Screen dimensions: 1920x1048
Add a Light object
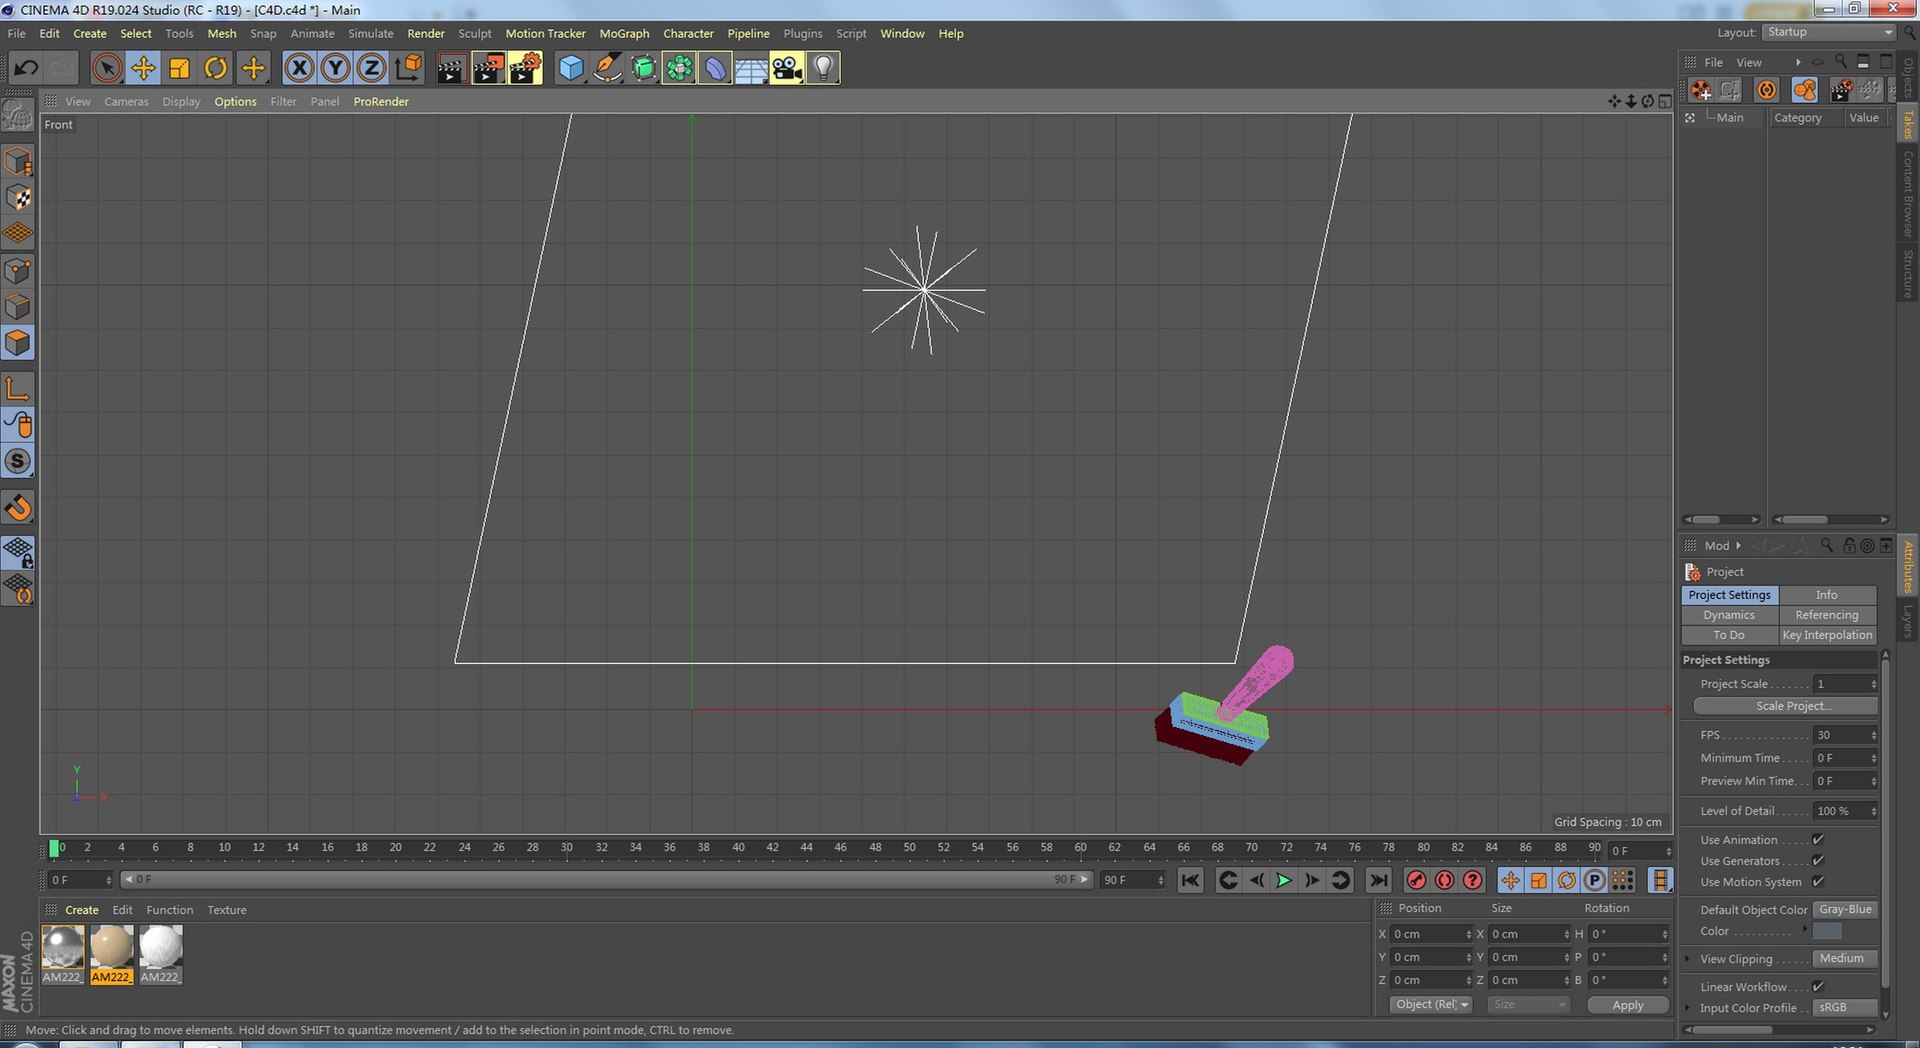click(x=822, y=68)
